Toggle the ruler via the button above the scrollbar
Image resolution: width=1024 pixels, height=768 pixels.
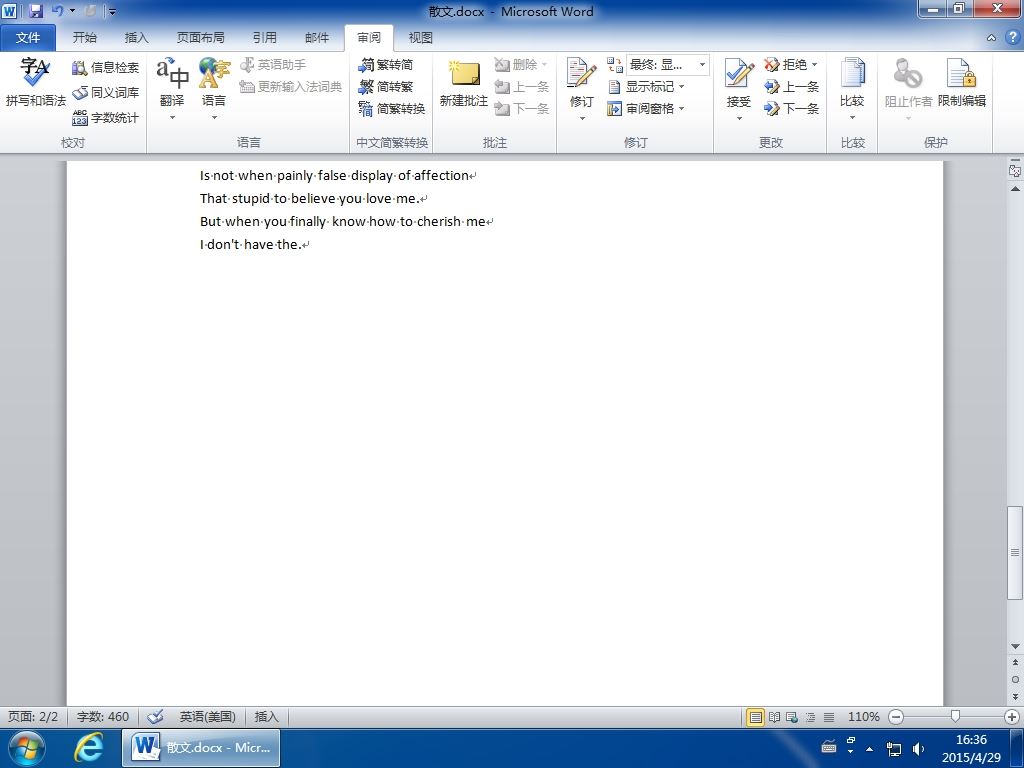click(x=1015, y=170)
